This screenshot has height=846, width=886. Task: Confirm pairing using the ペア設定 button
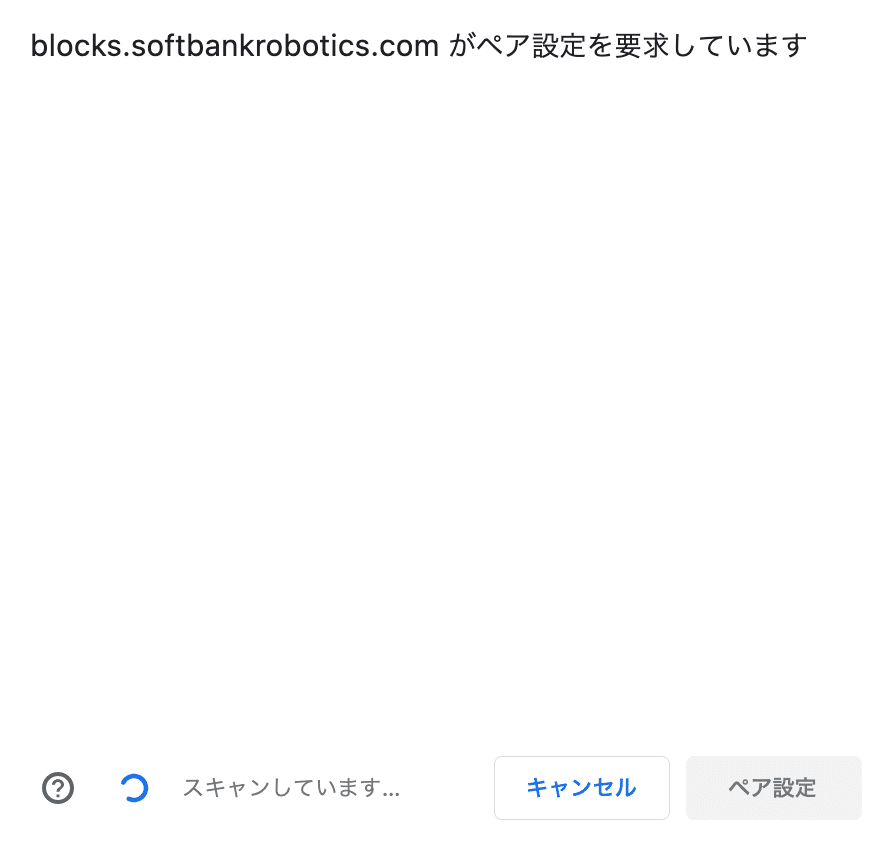point(774,788)
